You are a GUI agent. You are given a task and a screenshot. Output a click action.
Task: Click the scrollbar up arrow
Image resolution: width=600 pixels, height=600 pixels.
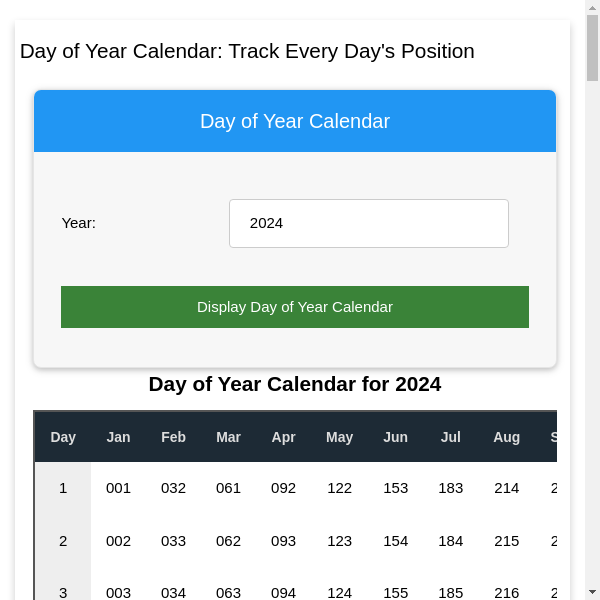[592, 8]
